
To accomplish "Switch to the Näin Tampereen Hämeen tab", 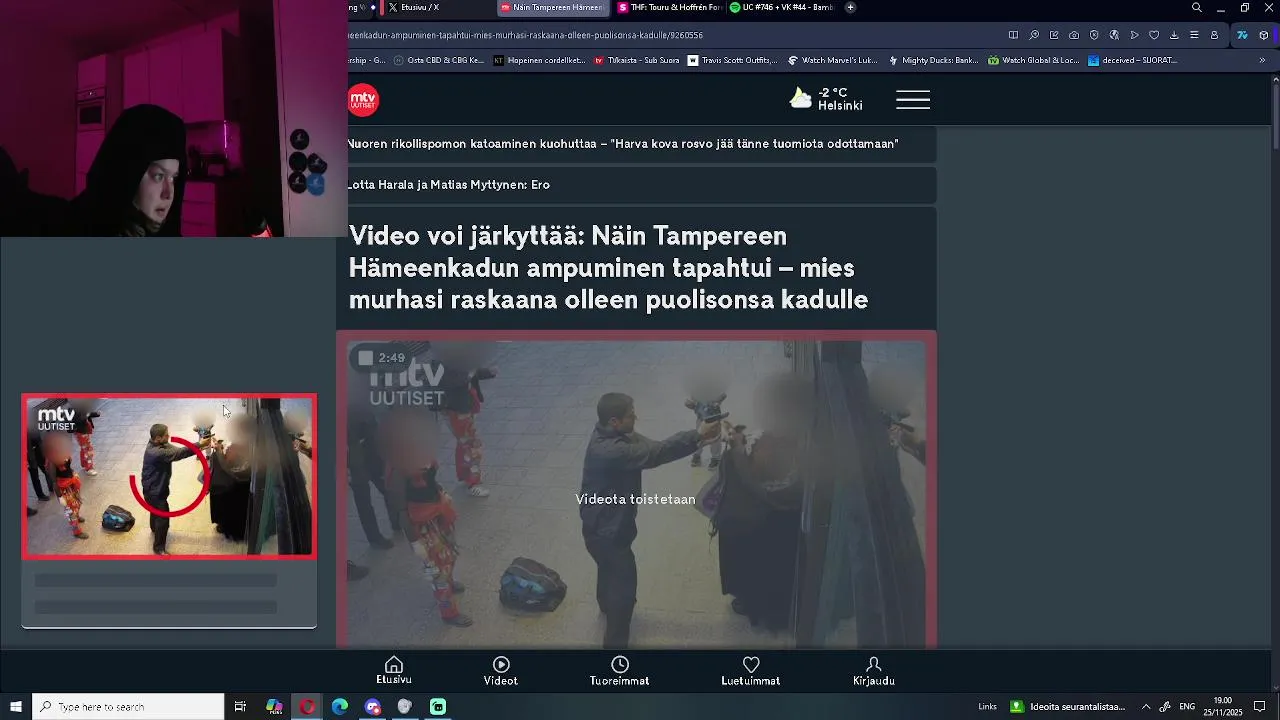I will (x=552, y=7).
